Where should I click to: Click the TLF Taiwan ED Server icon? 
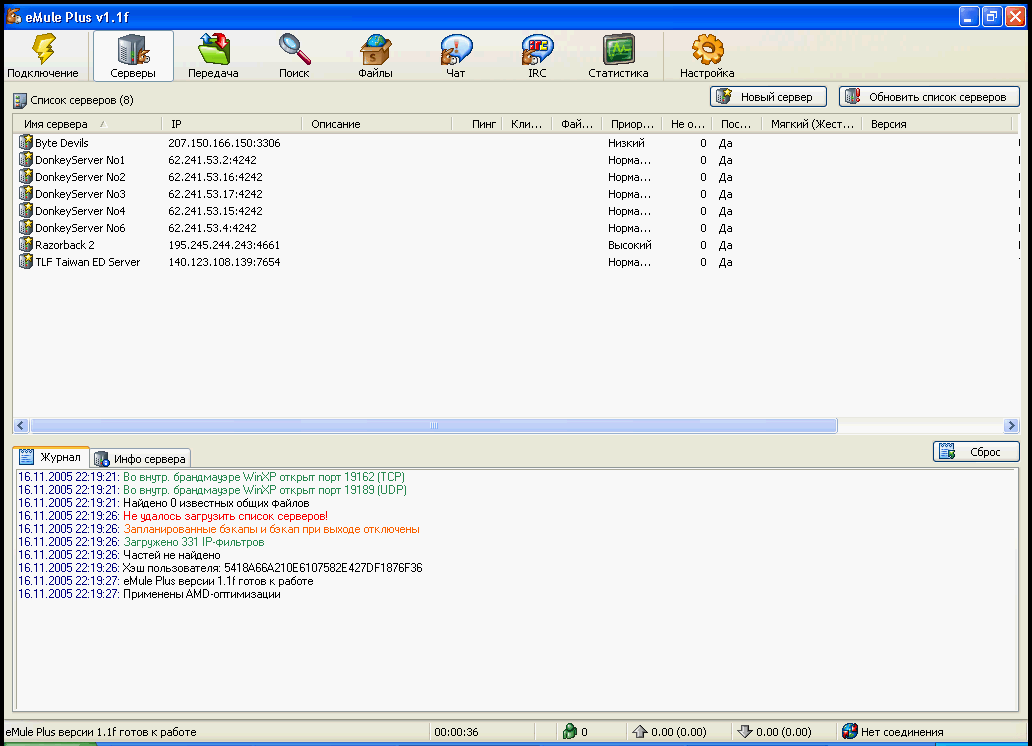(26, 261)
